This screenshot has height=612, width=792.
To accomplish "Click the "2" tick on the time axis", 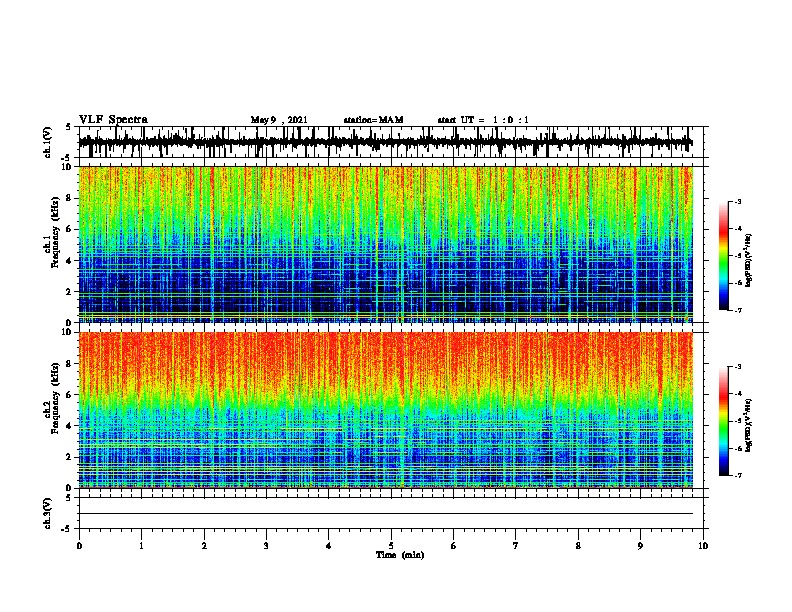I will [204, 546].
